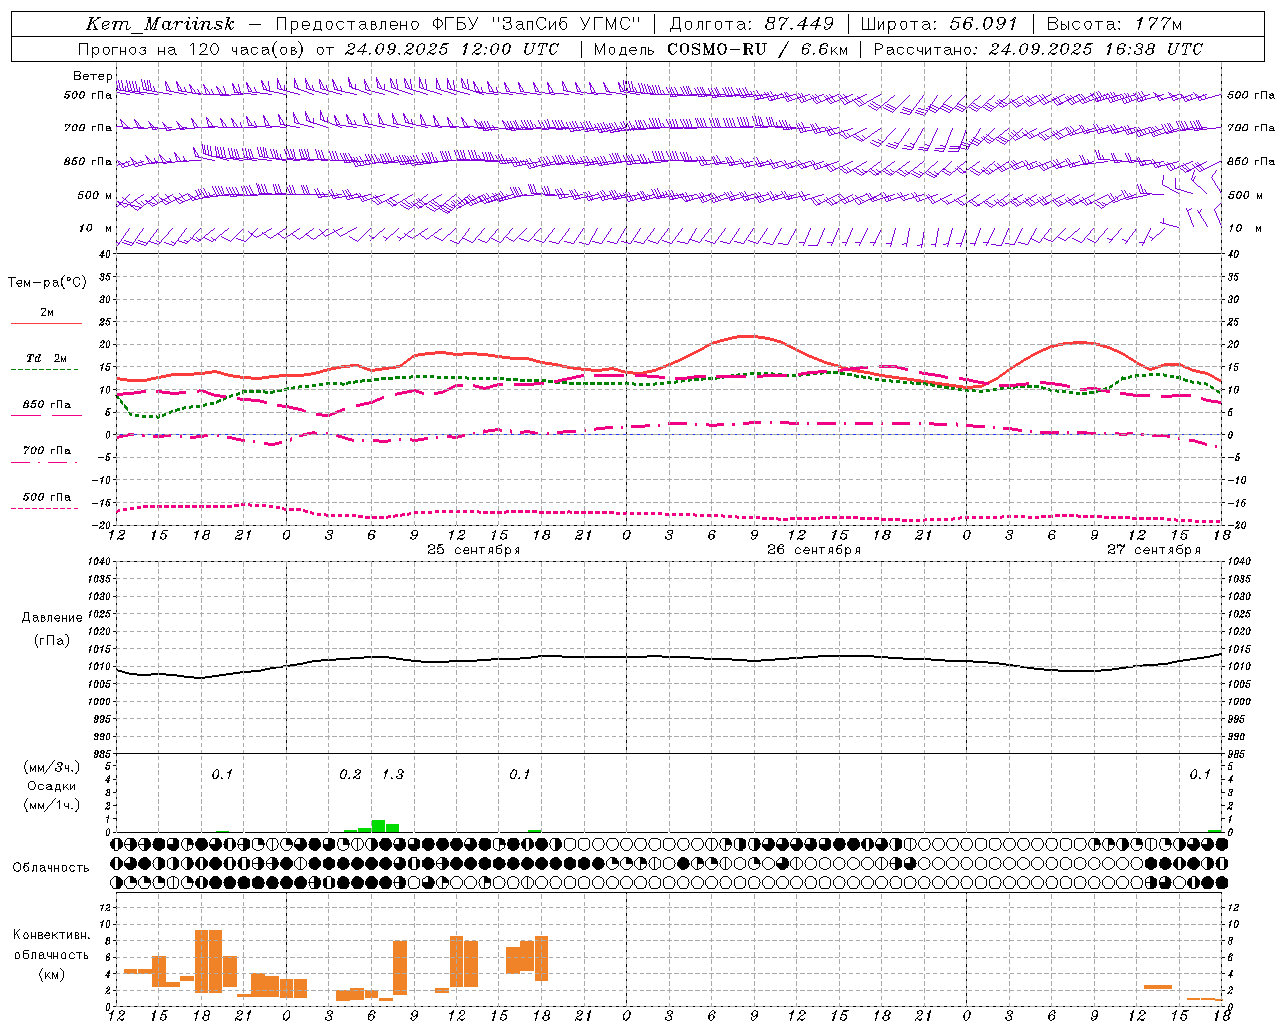The image size is (1280, 1024).
Task: Click the 'Тем-ра(°C)' temperature panel label
Action: (47, 283)
